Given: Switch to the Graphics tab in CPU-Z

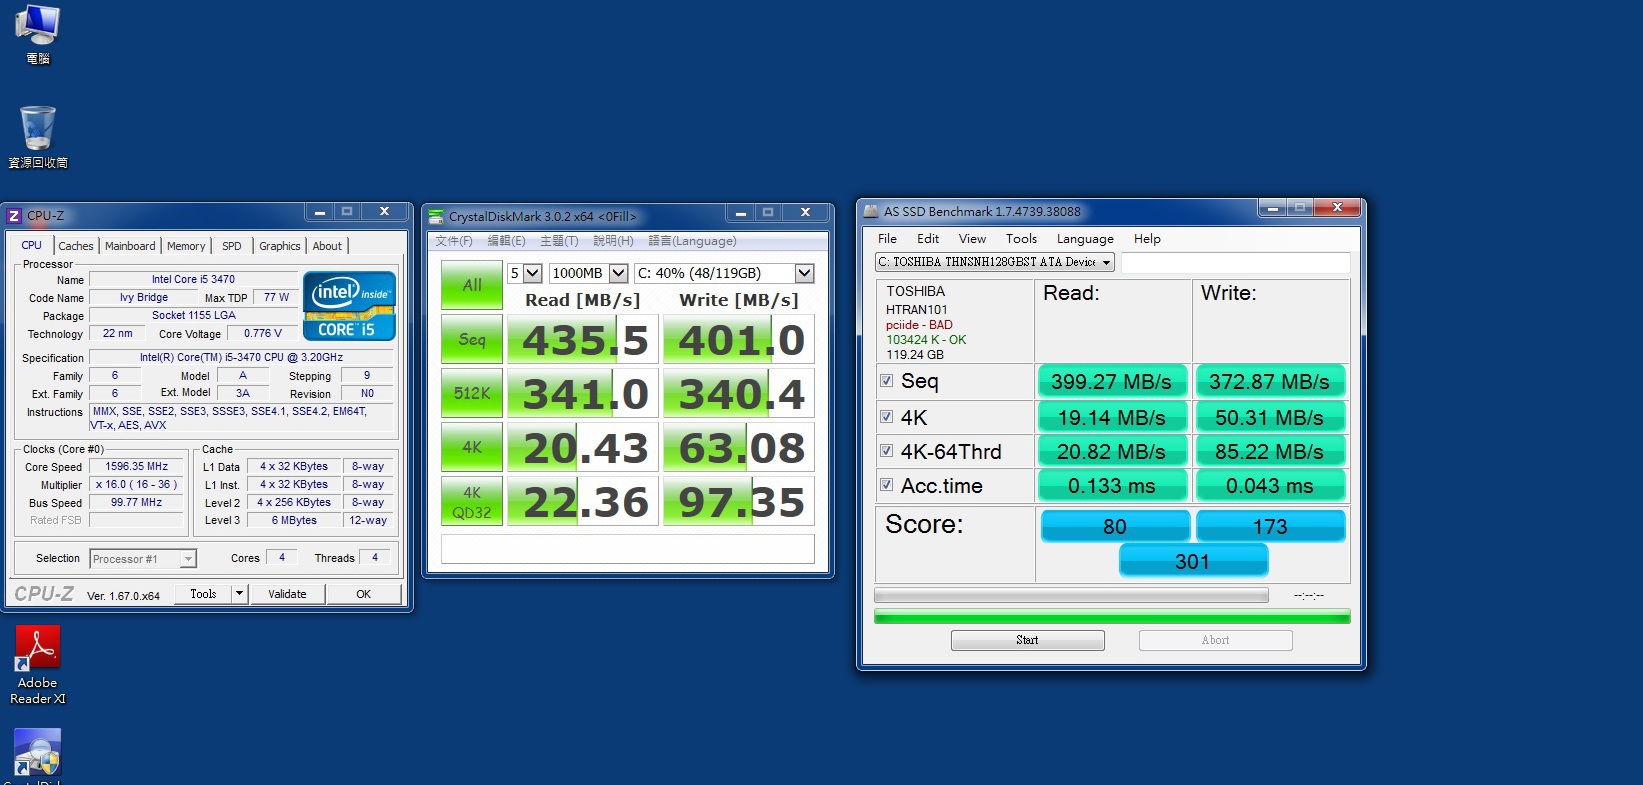Looking at the screenshot, I should [280, 246].
